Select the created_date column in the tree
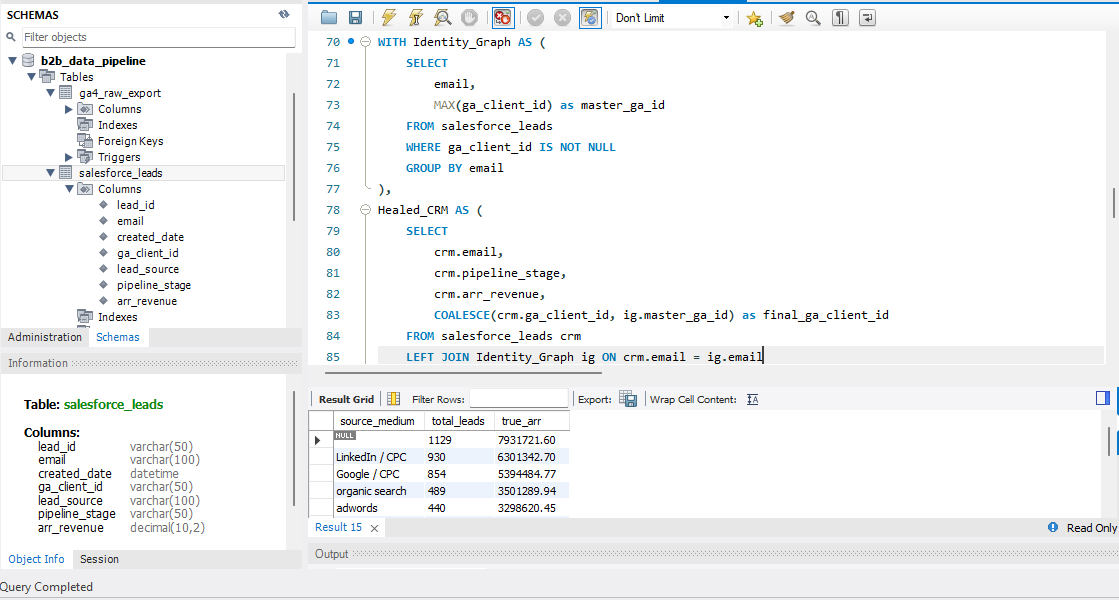The width and height of the screenshot is (1119, 600). [151, 237]
